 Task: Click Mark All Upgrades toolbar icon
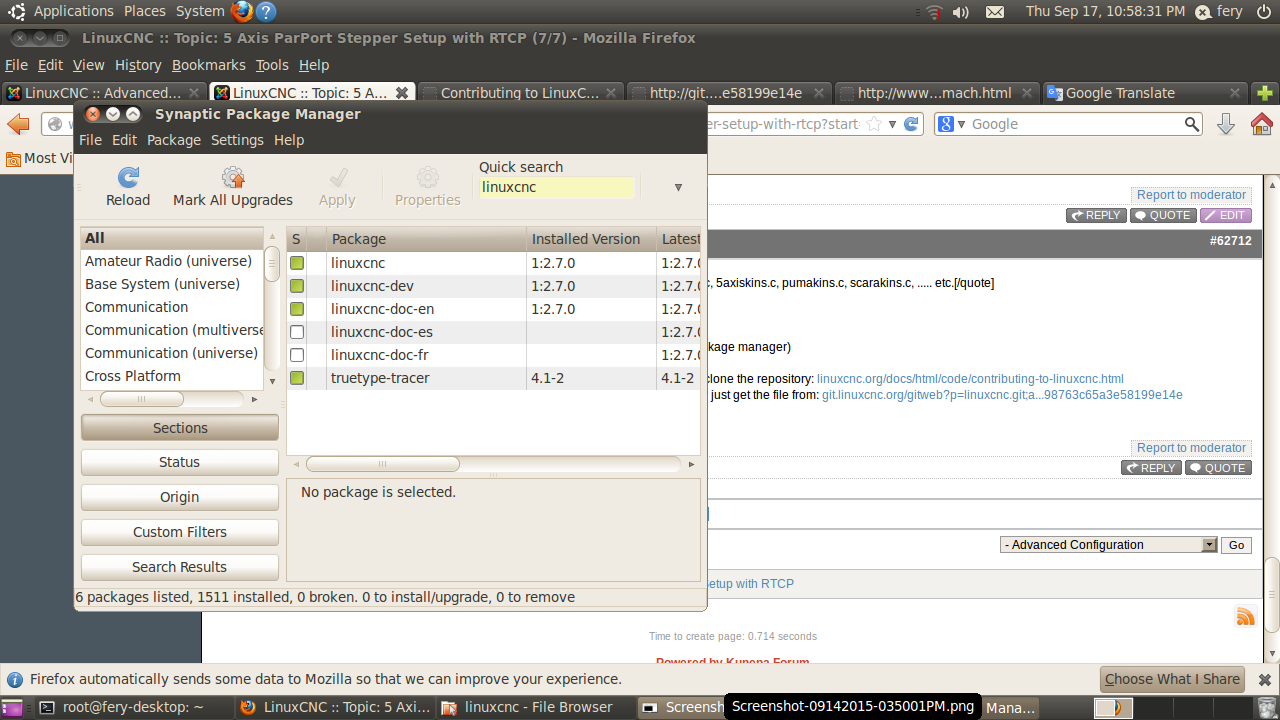coord(233,178)
